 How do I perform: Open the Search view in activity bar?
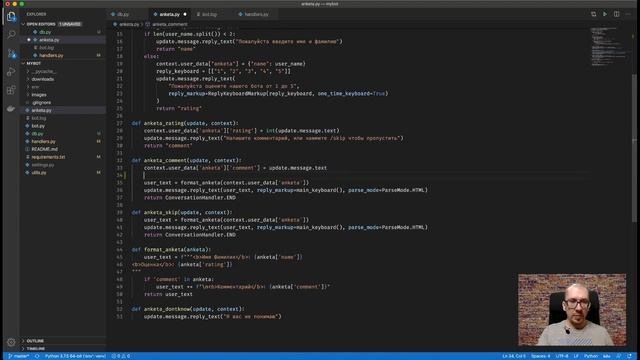coord(11,35)
